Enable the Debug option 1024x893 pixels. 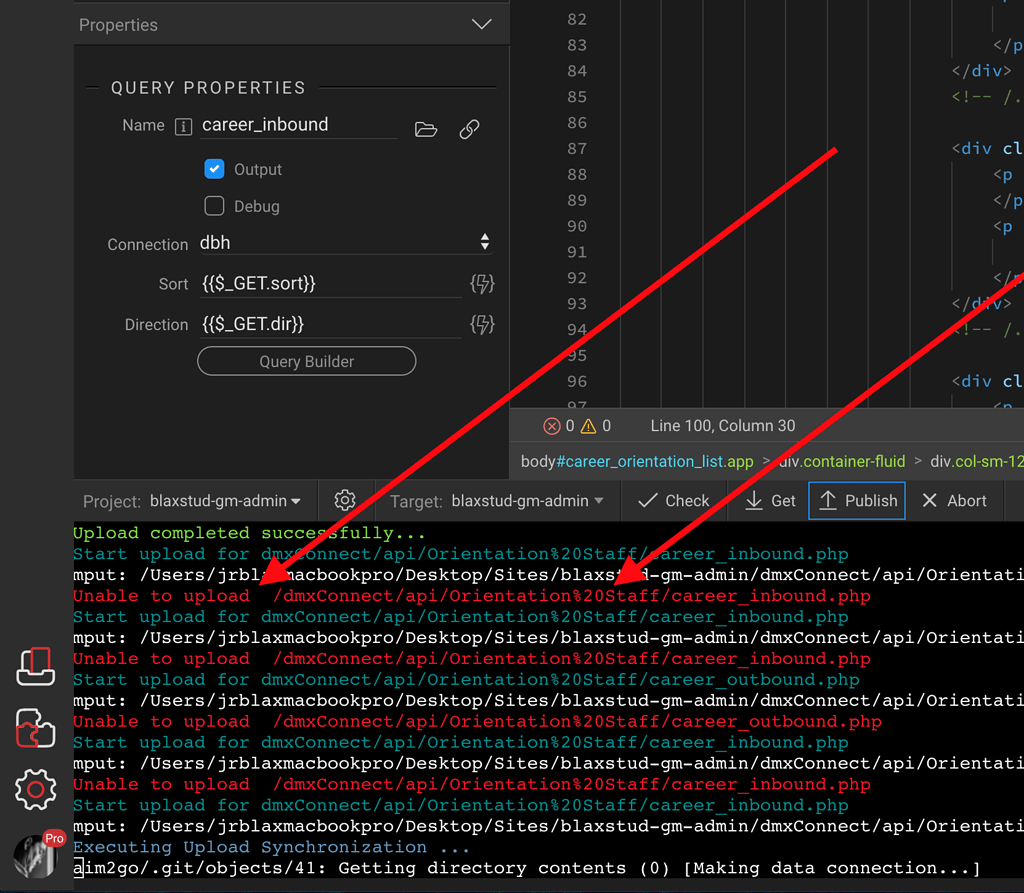point(214,206)
